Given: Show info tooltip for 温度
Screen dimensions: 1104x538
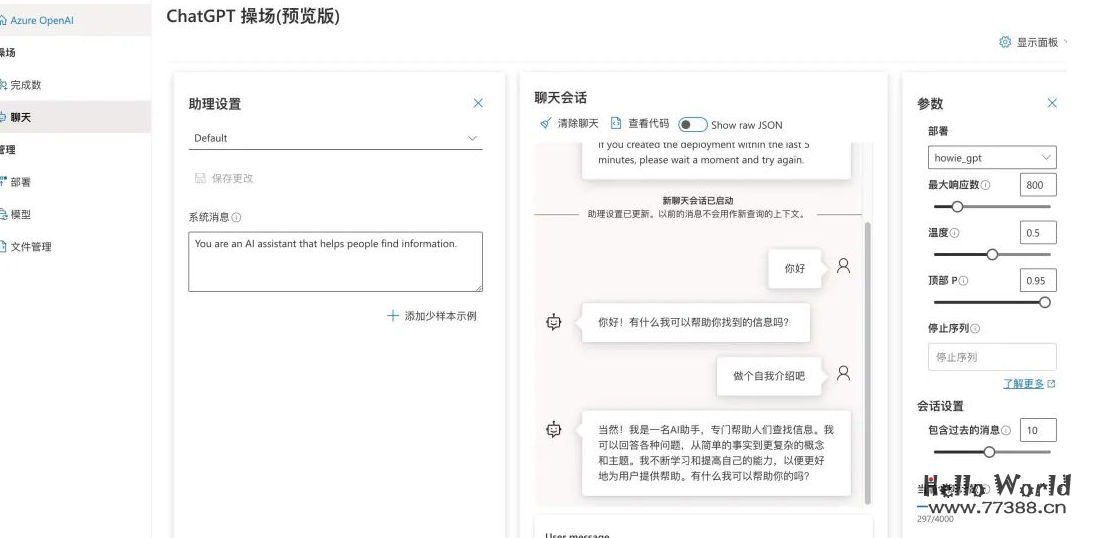Looking at the screenshot, I should (955, 233).
